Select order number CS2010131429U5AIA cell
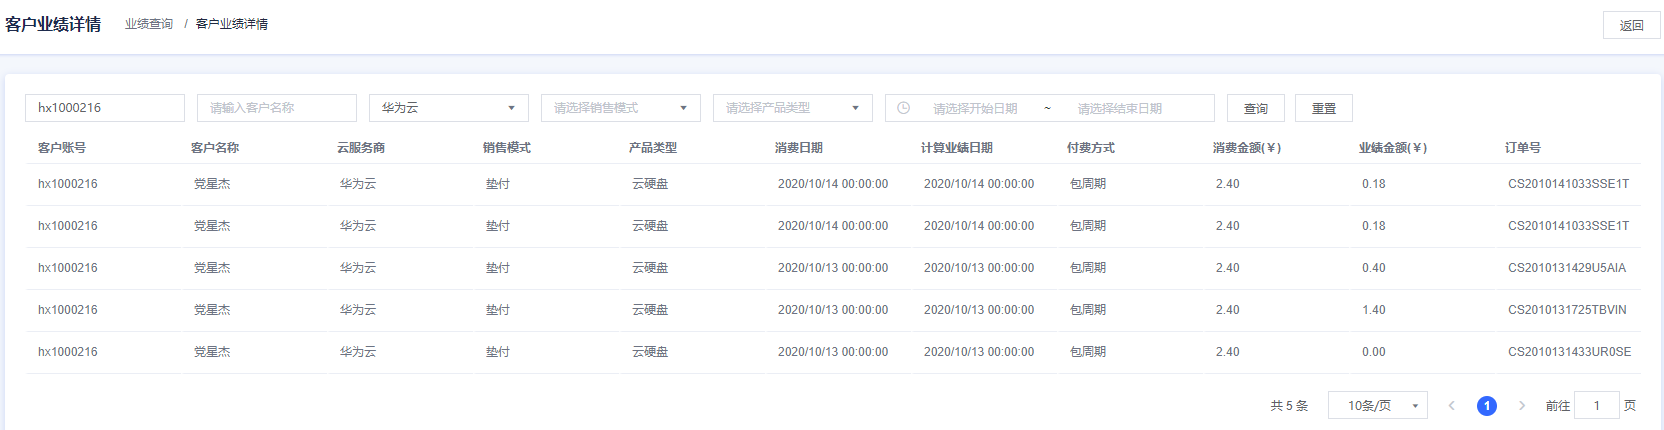1664x430 pixels. pyautogui.click(x=1567, y=268)
